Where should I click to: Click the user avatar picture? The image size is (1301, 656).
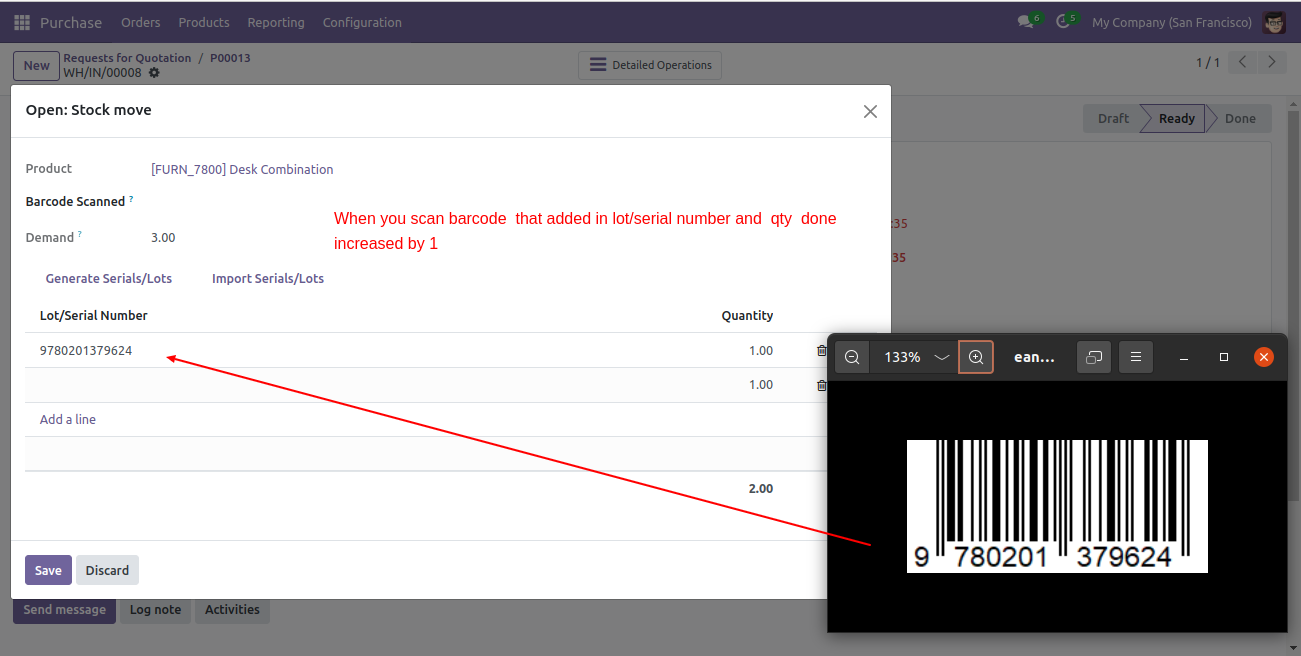(1274, 22)
